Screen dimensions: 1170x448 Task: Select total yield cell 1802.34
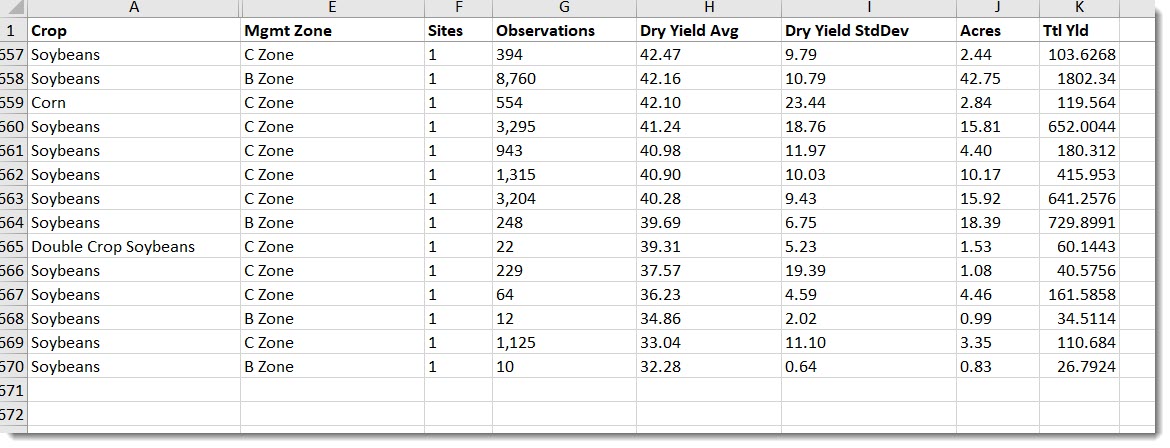coord(1087,79)
